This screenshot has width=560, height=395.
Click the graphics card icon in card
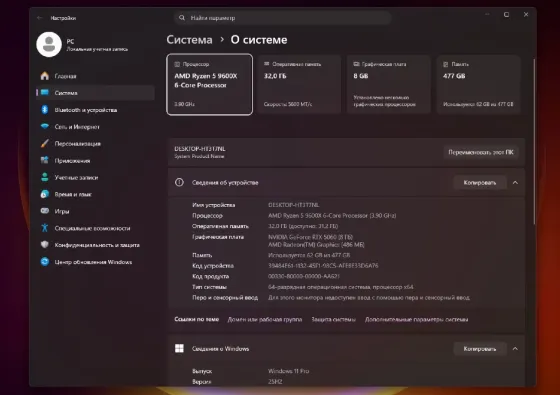(x=356, y=64)
